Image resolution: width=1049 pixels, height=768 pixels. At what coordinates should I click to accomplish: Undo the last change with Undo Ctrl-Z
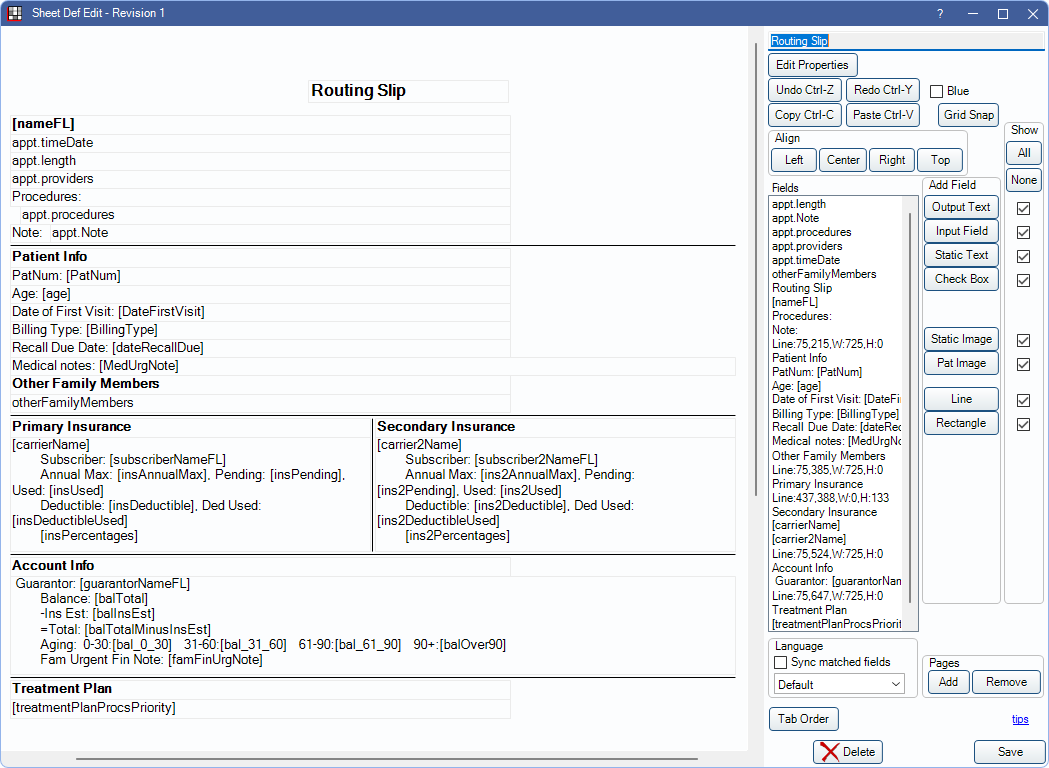pos(804,89)
